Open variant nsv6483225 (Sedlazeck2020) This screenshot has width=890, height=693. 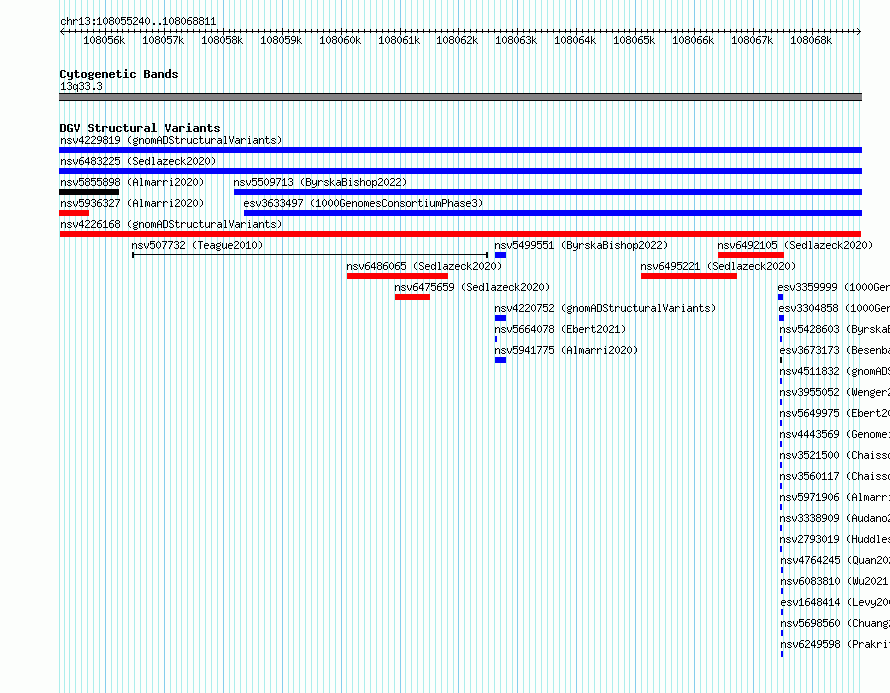coord(138,161)
